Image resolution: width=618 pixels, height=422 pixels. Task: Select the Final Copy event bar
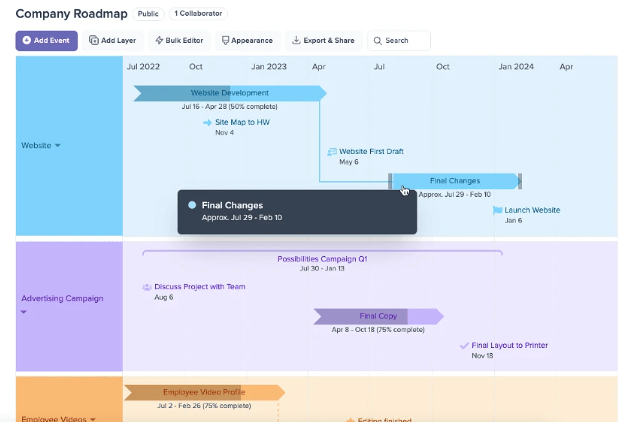click(379, 316)
